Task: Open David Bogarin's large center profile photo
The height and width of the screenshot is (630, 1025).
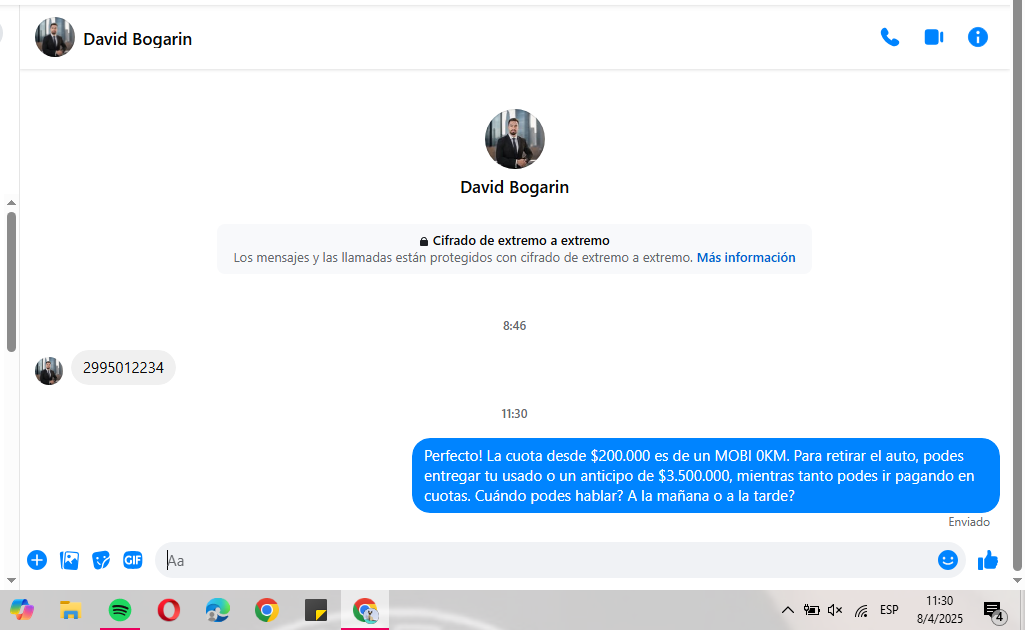Action: click(514, 139)
